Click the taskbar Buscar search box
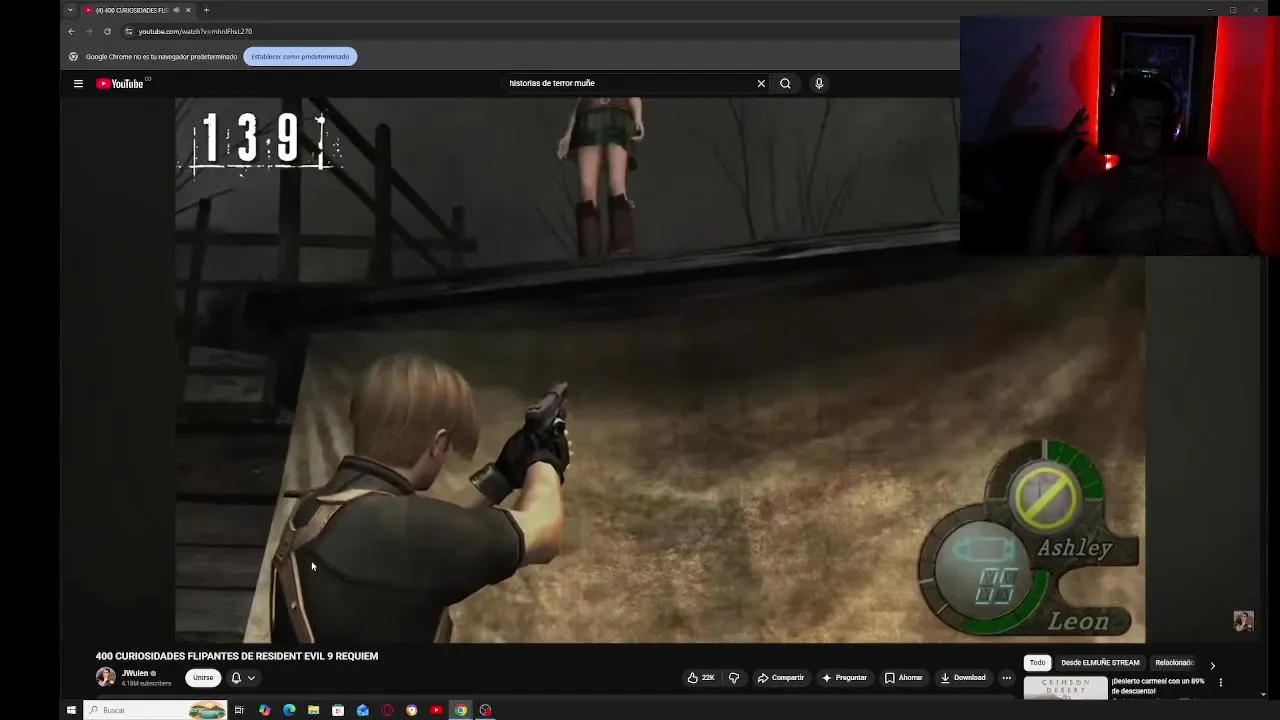The height and width of the screenshot is (720, 1280). tap(155, 710)
